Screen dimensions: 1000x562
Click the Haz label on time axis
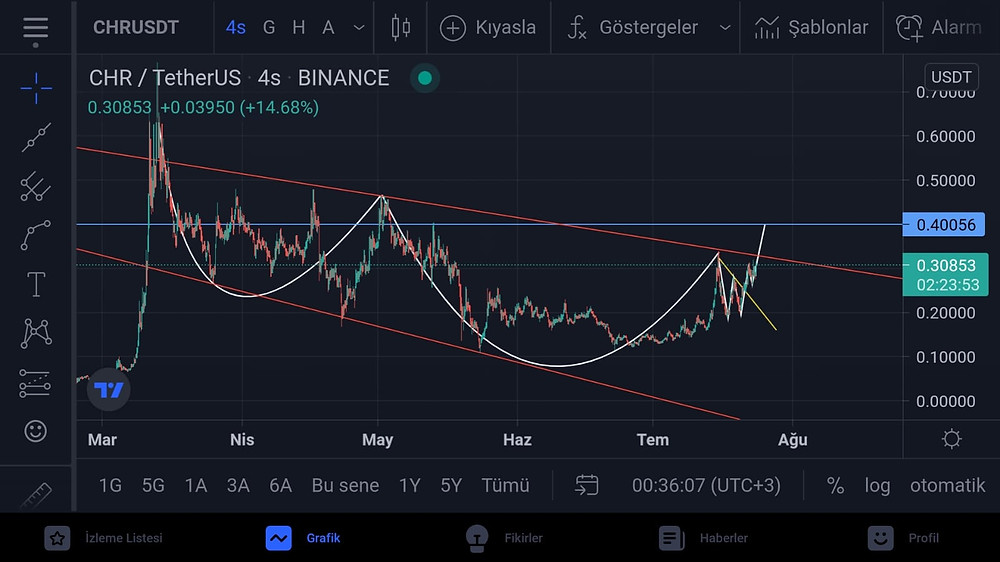pos(517,440)
